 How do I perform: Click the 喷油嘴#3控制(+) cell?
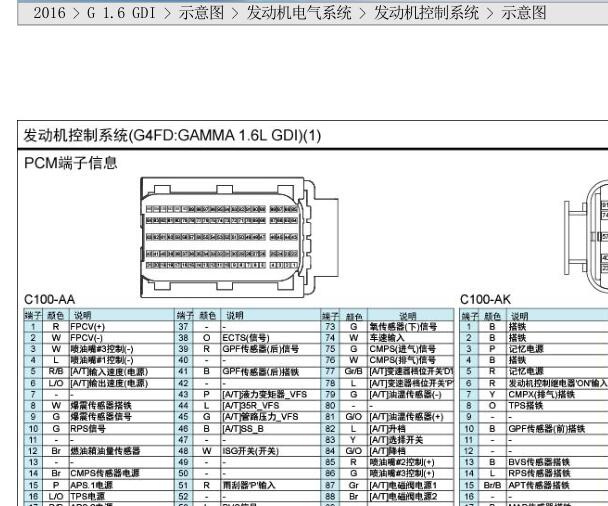click(411, 473)
